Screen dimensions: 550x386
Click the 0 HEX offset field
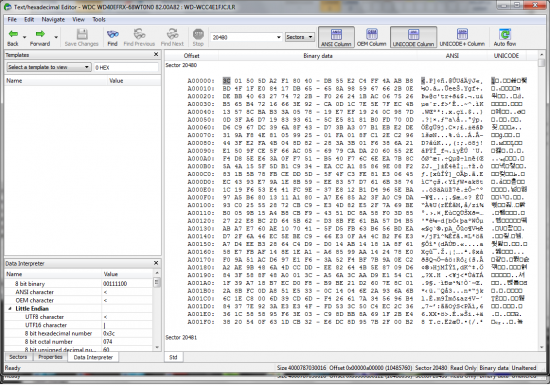(126, 67)
